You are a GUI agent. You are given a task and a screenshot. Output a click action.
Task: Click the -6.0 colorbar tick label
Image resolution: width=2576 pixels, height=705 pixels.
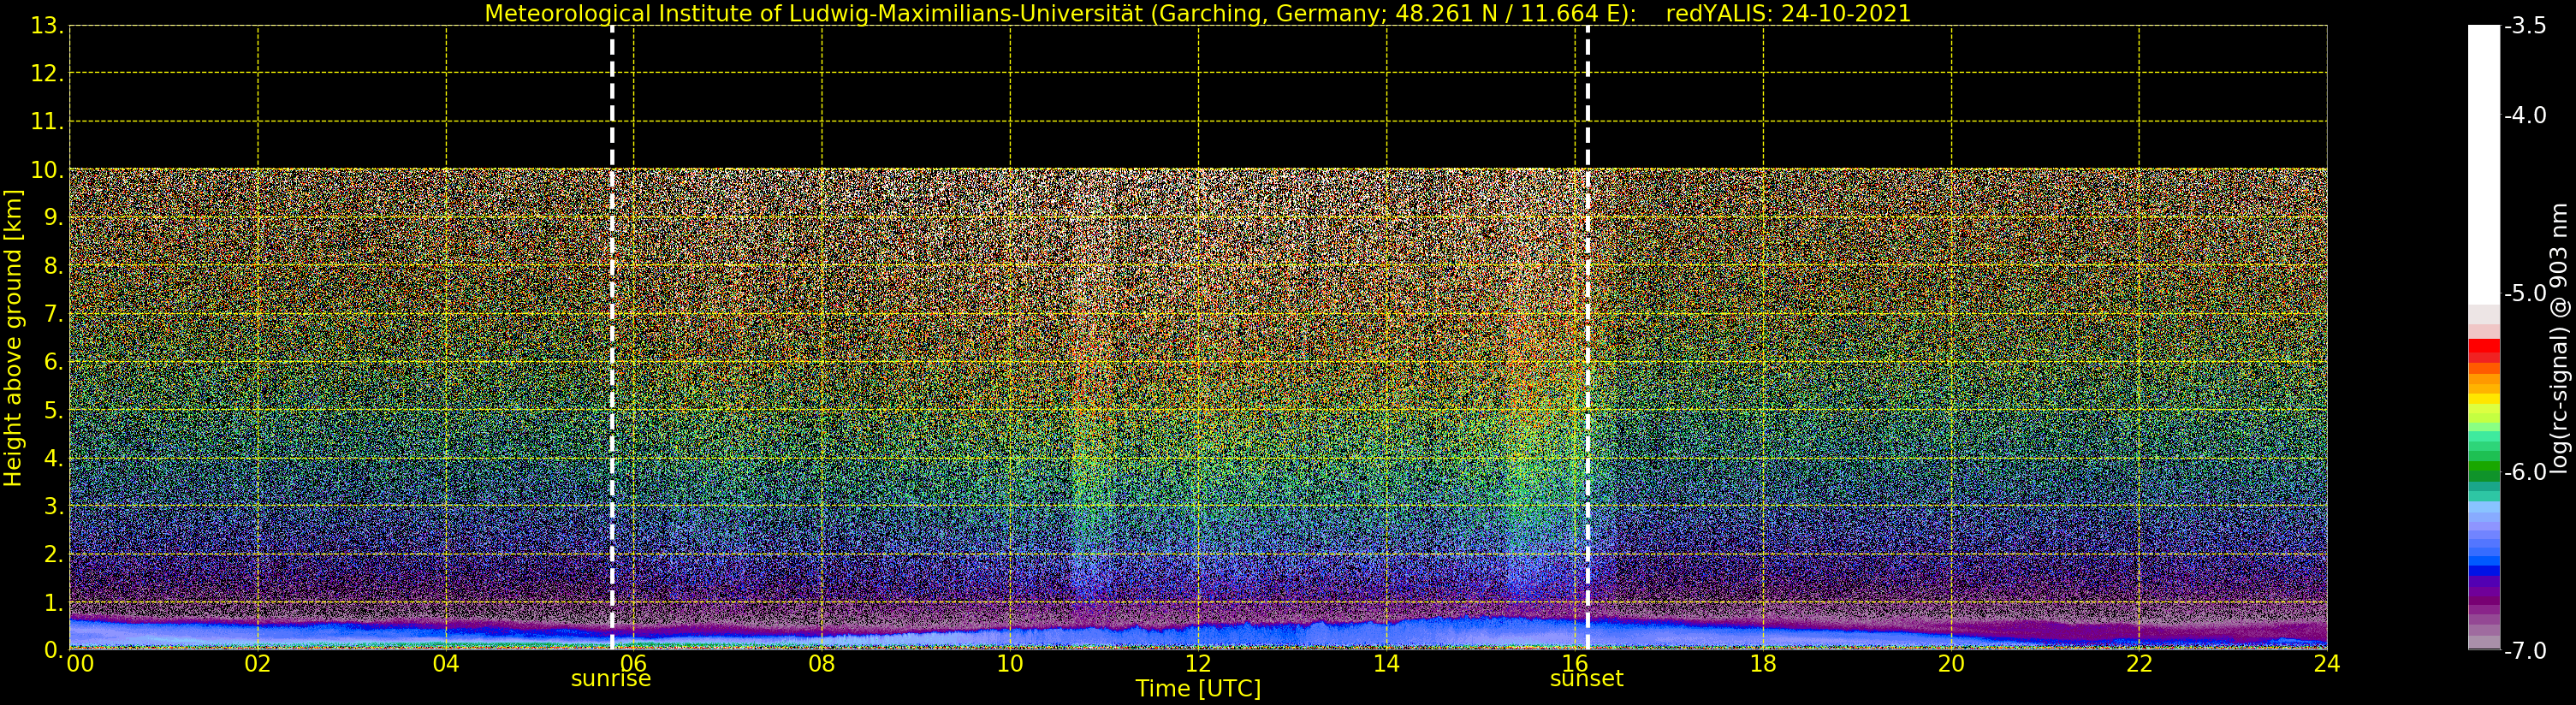click(x=2525, y=472)
